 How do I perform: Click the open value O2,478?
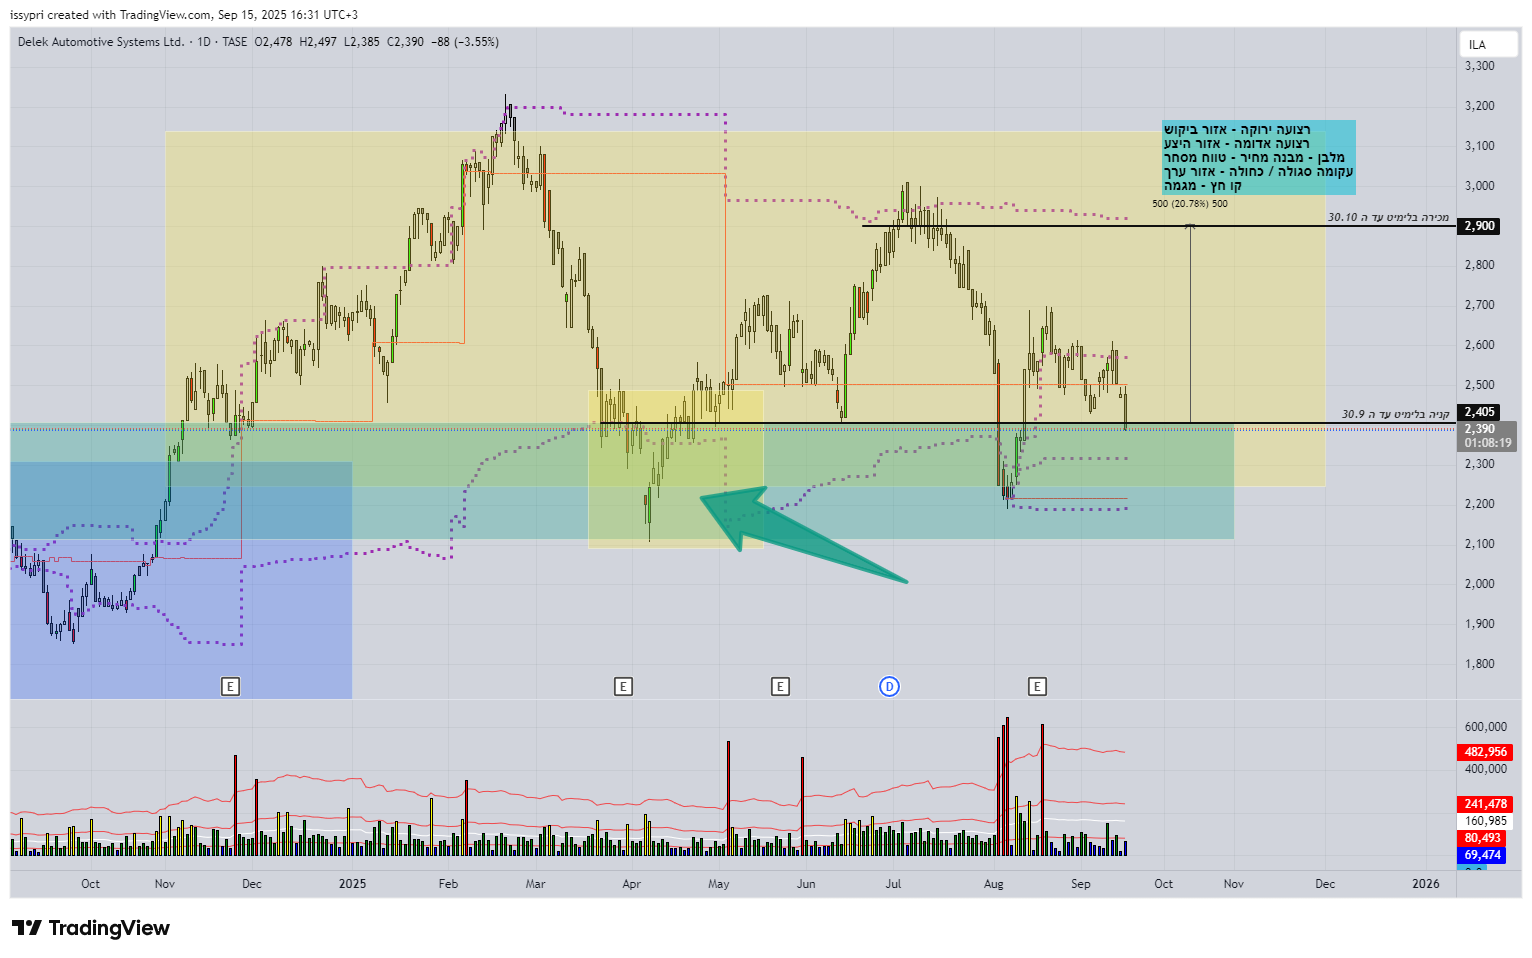point(274,42)
